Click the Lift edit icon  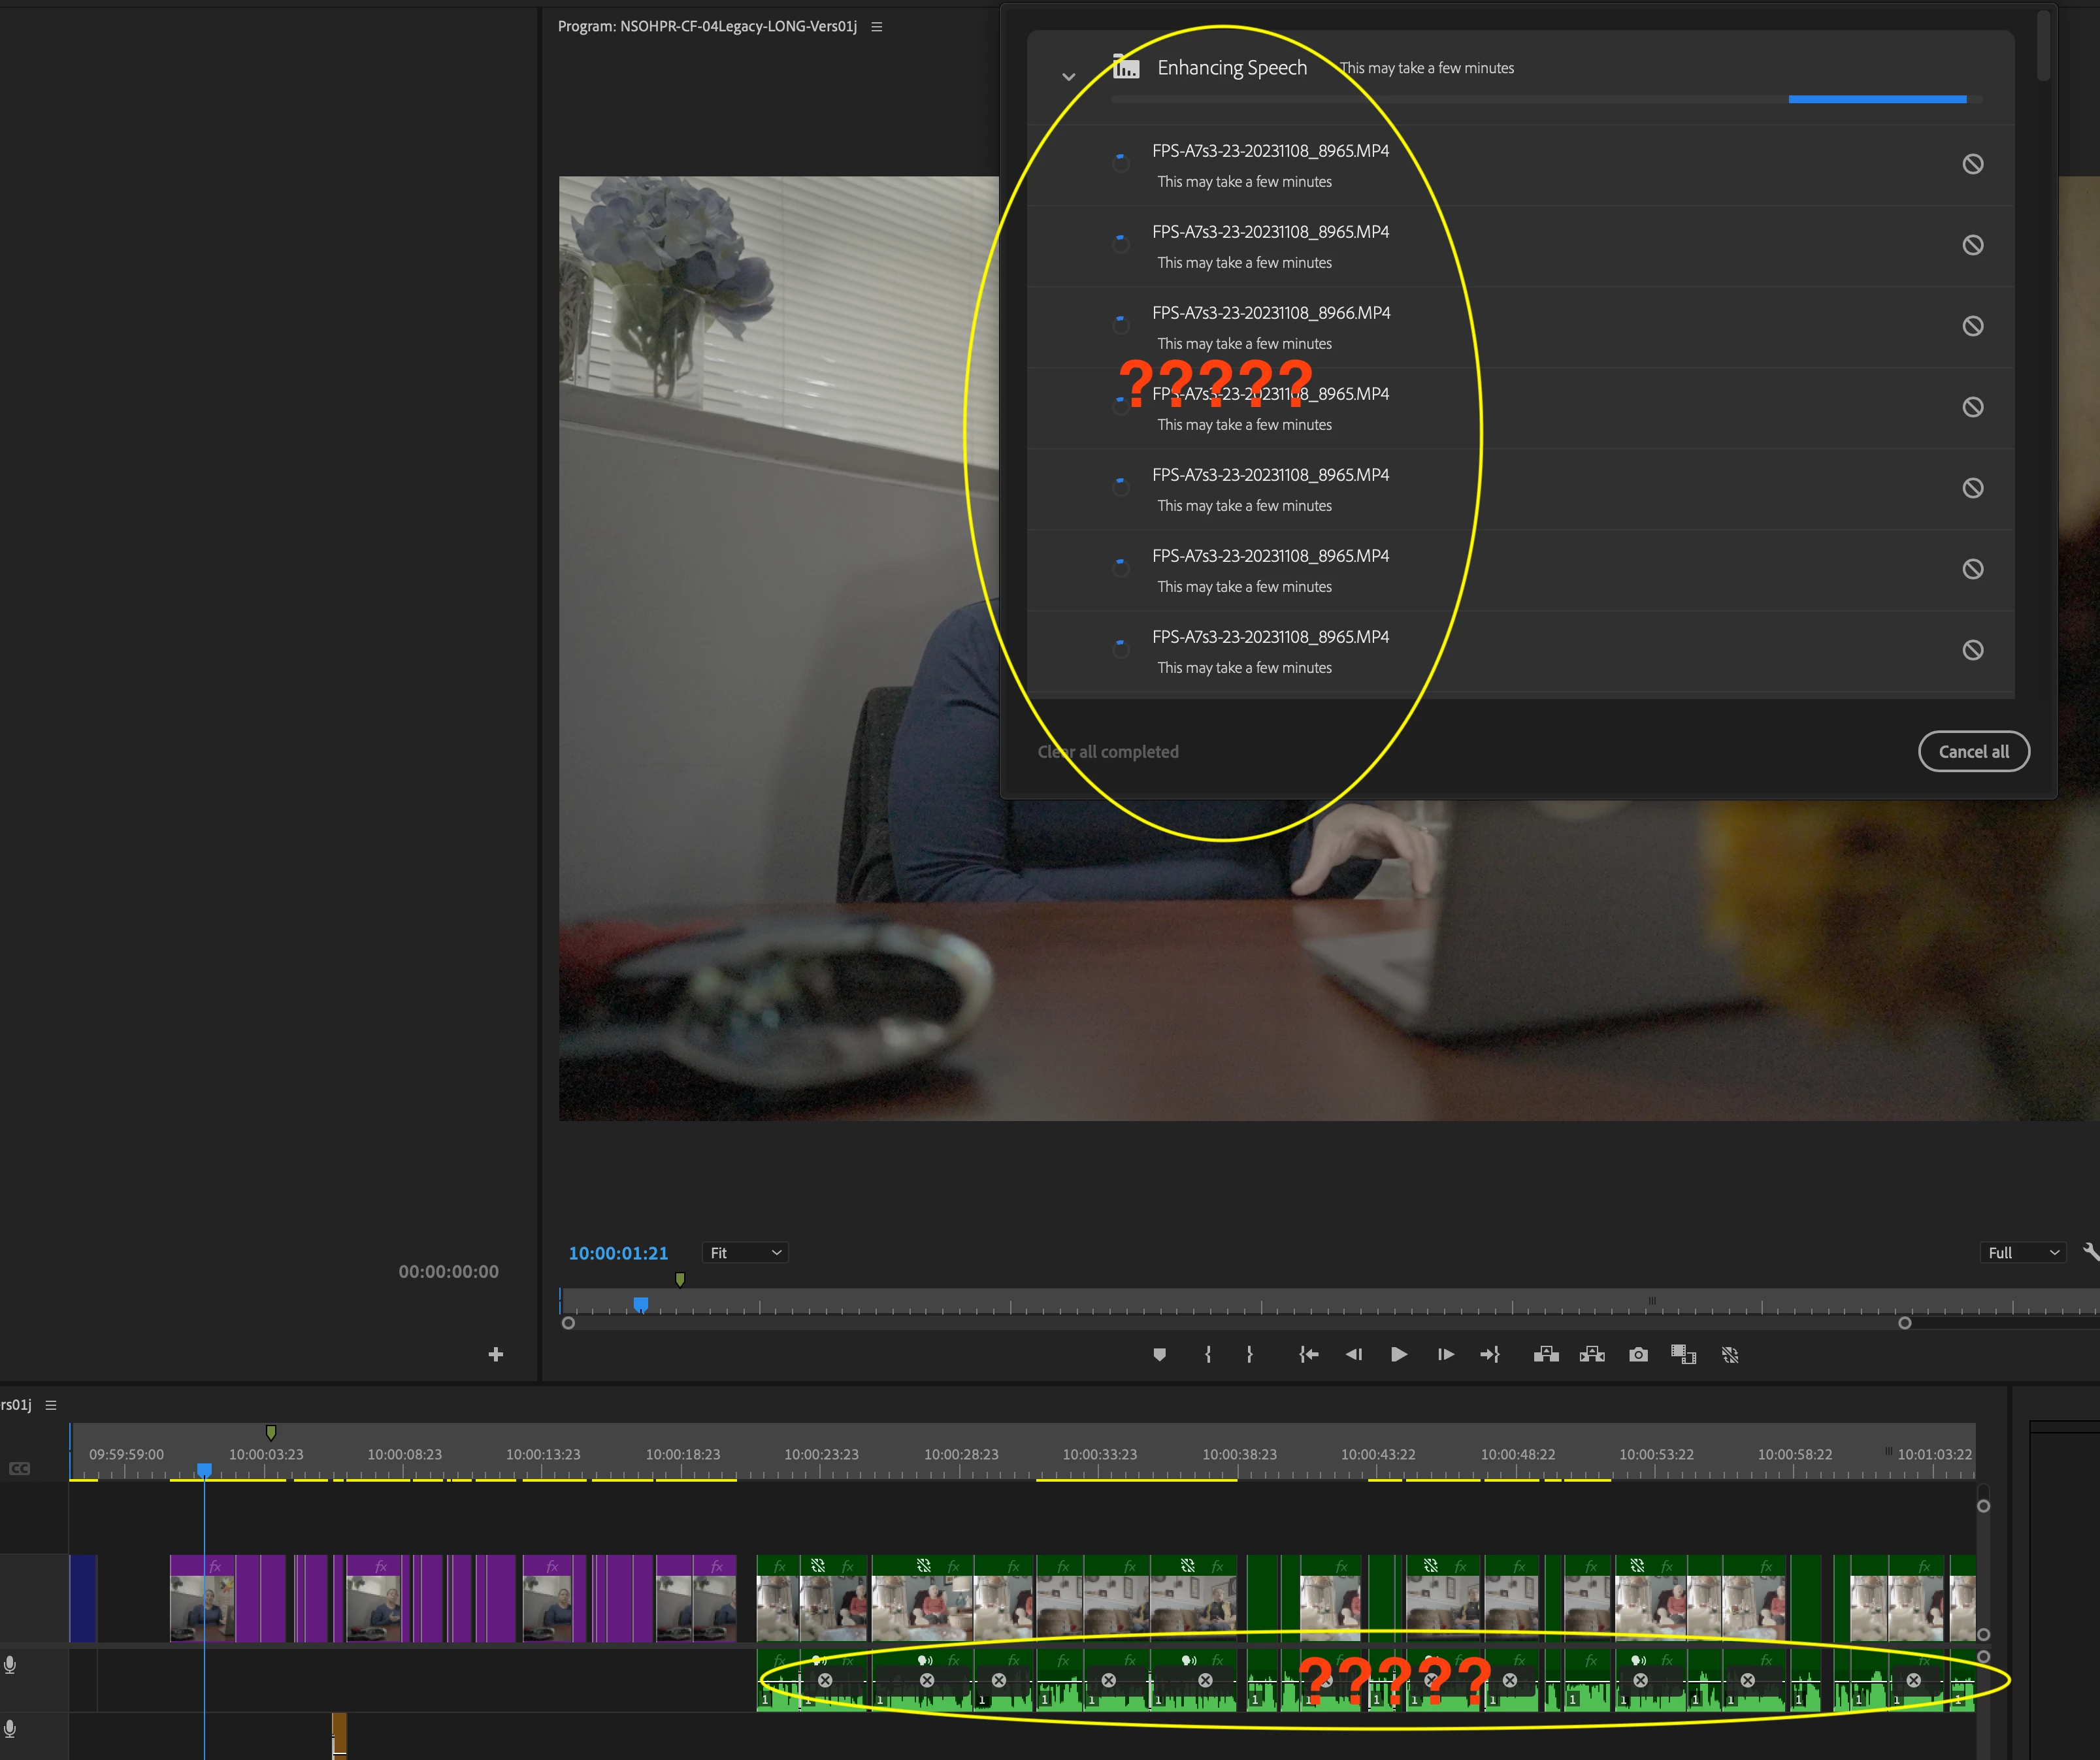point(1546,1354)
